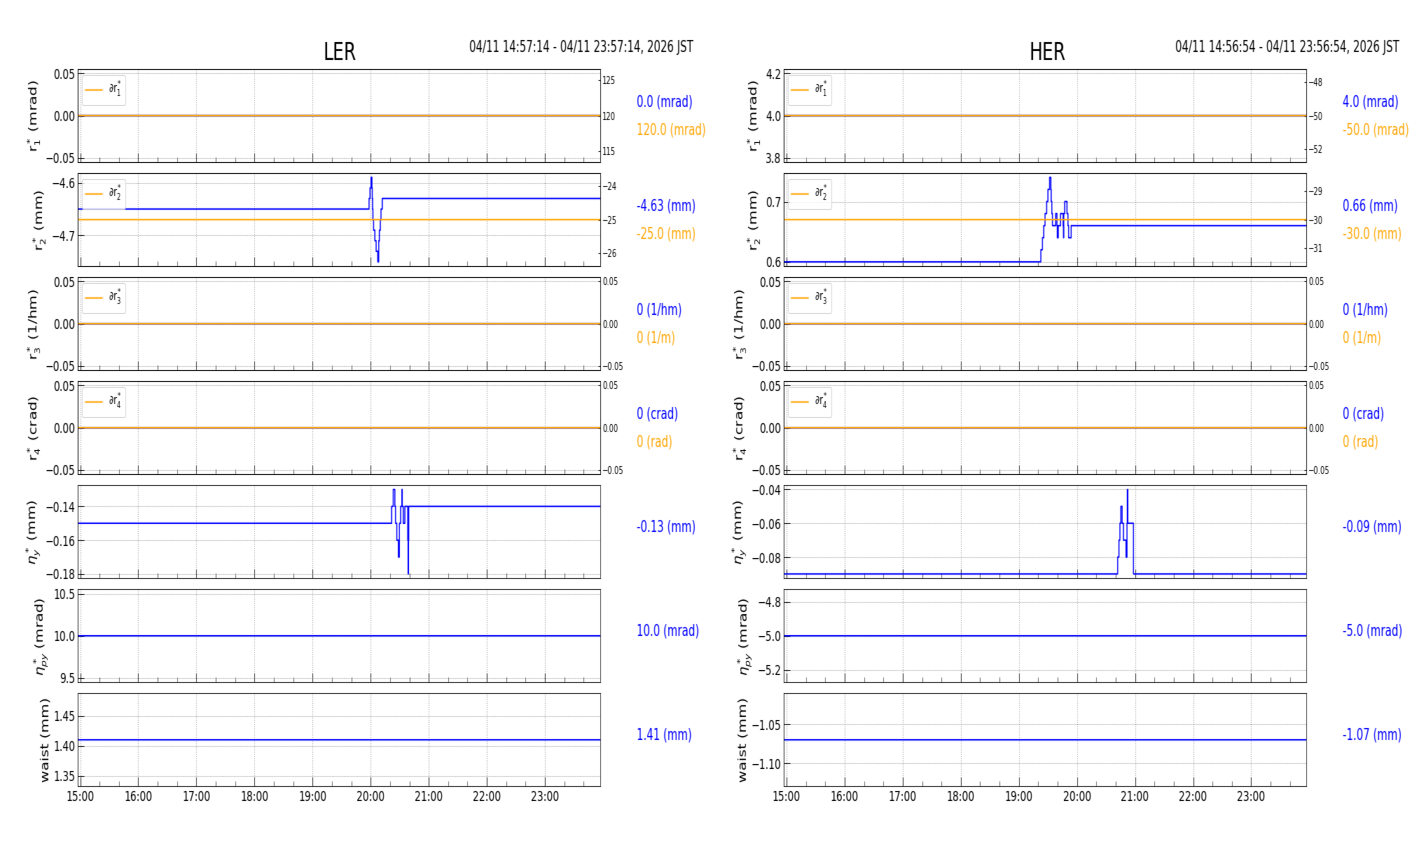Pick the 0 (crad) value beside LER

pyautogui.click(x=657, y=414)
